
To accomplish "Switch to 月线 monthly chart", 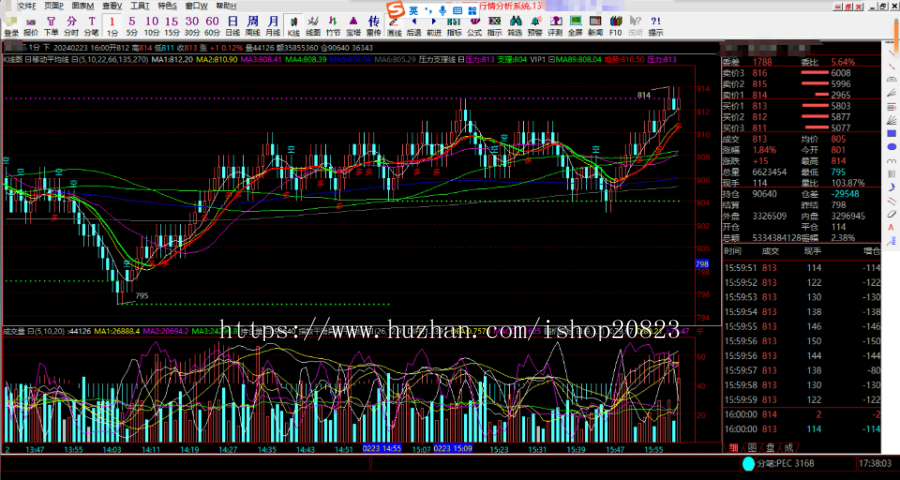I will click(273, 26).
